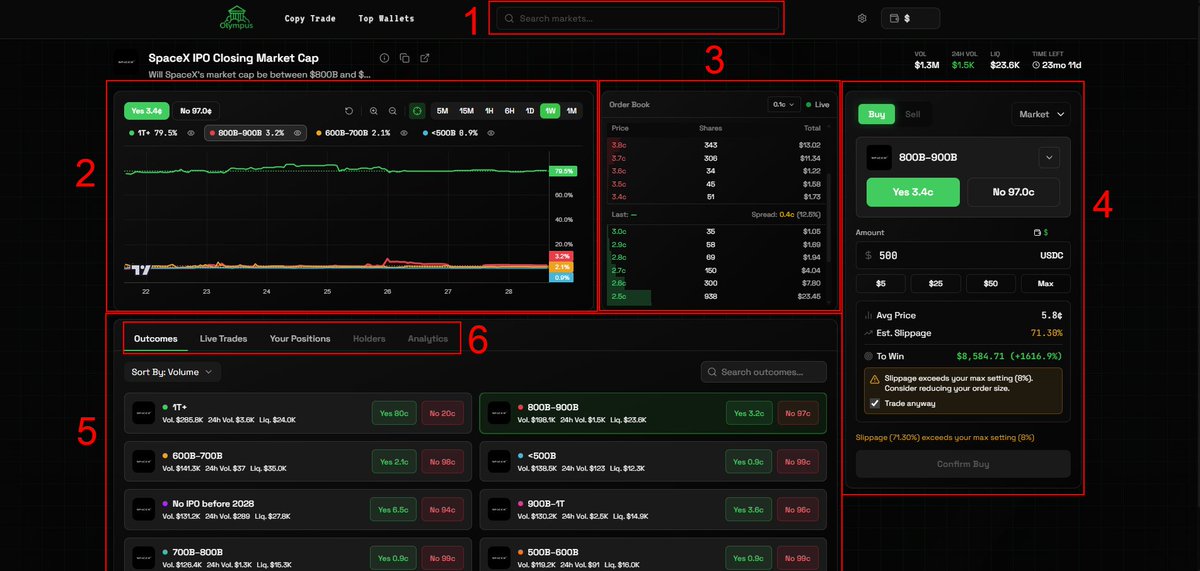Set chart timeframe to 1D
The height and width of the screenshot is (571, 1200).
point(530,111)
